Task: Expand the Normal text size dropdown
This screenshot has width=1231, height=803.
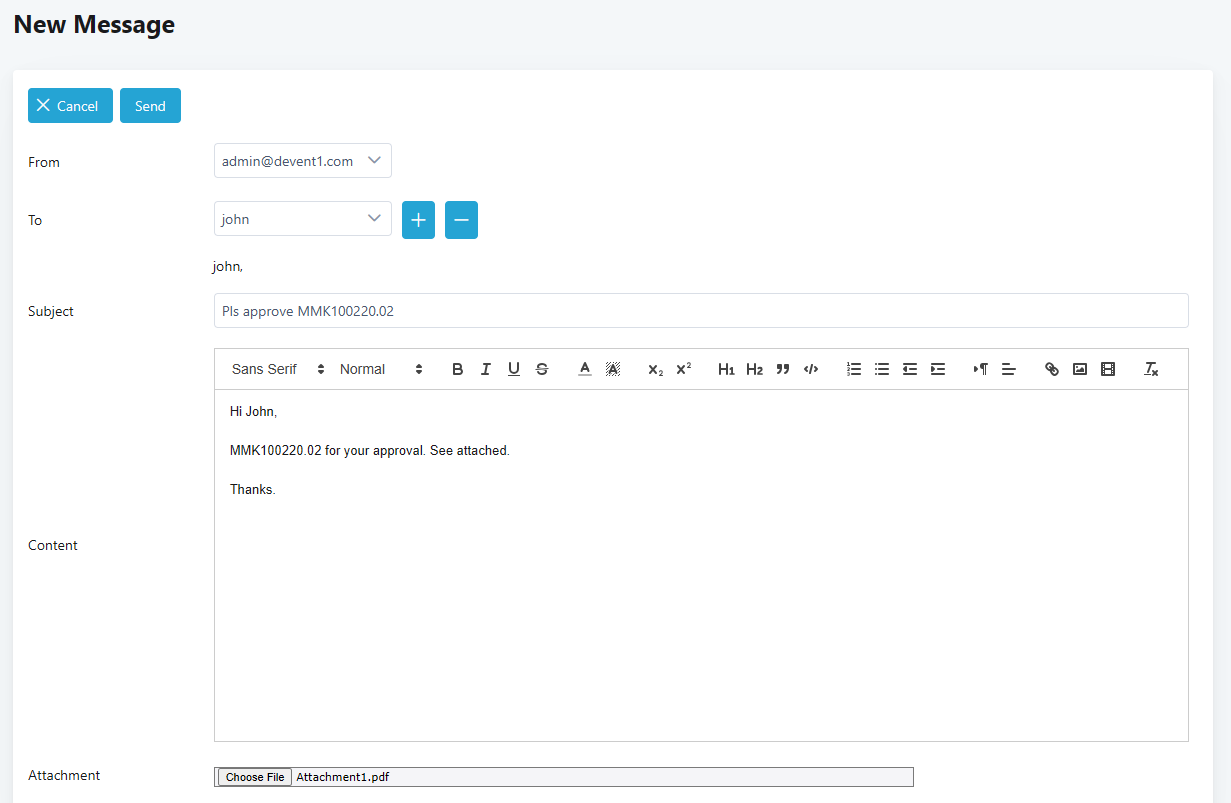Action: 381,369
